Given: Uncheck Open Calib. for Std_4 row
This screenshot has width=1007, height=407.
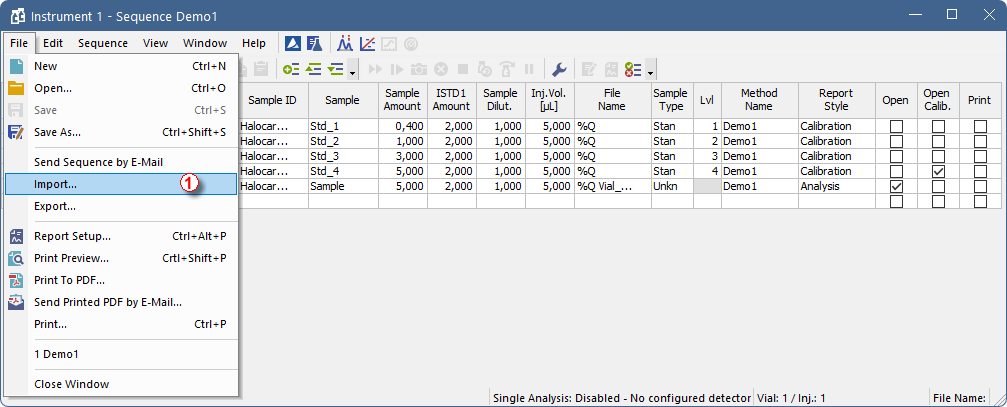Looking at the screenshot, I should click(x=938, y=171).
